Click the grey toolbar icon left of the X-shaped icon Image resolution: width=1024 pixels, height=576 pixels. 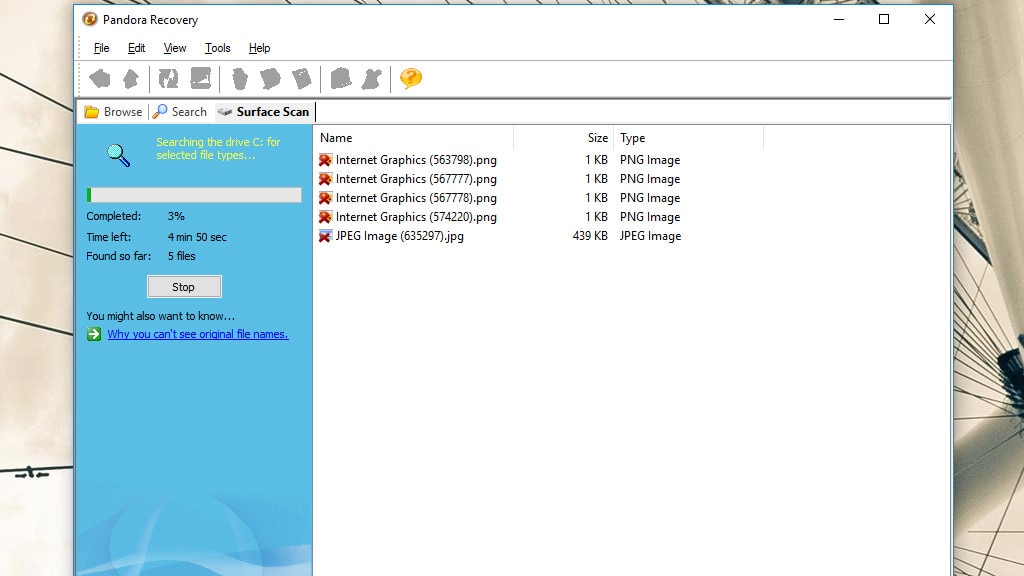[340, 79]
